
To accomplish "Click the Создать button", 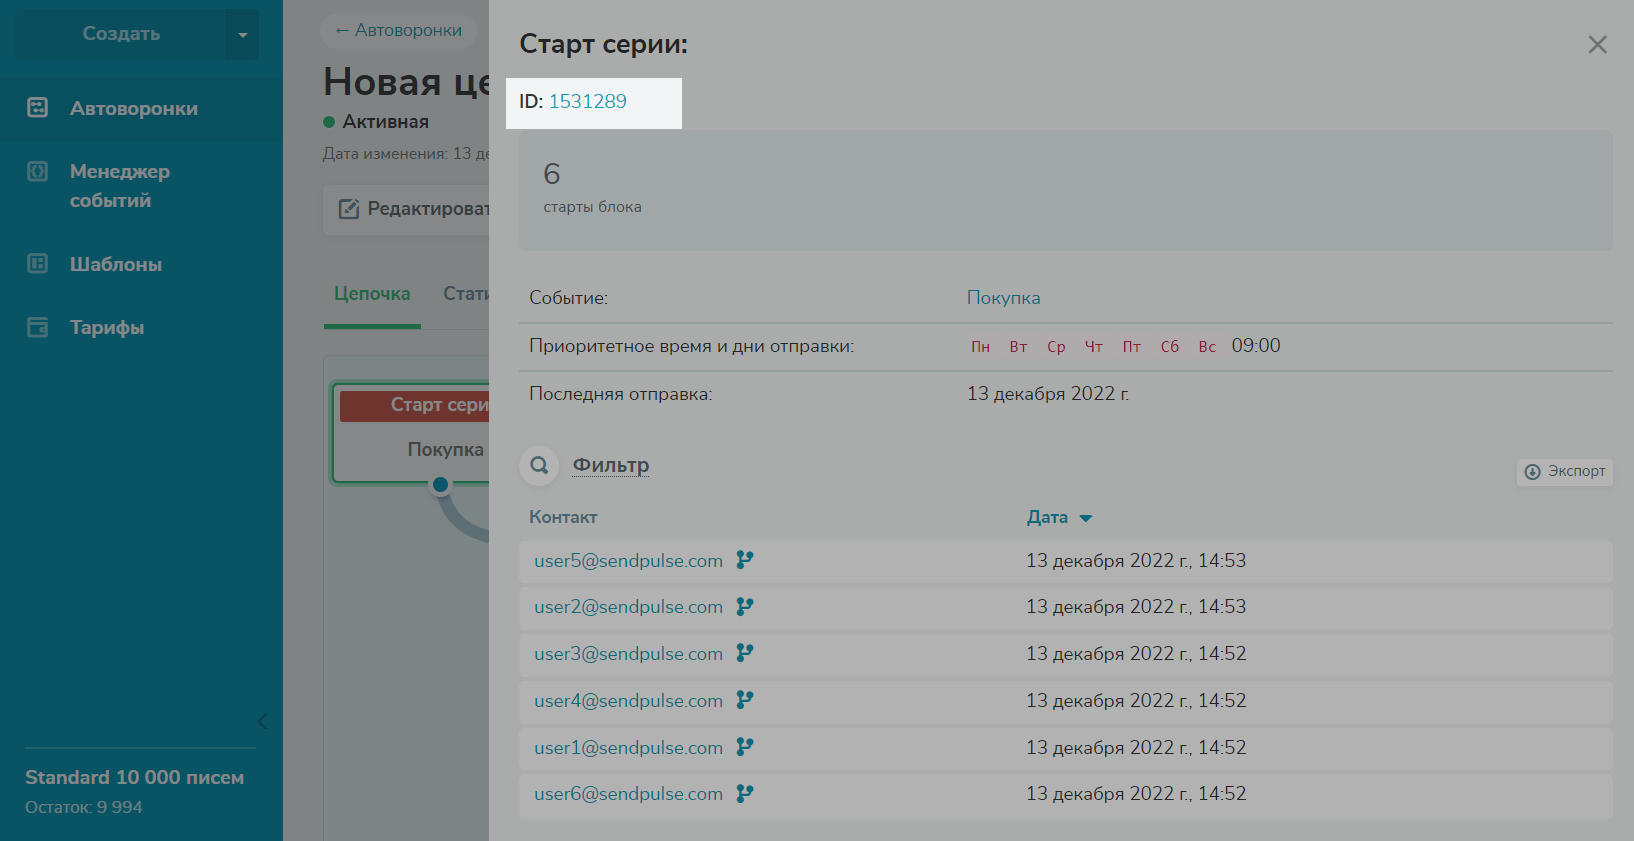I will tap(120, 34).
